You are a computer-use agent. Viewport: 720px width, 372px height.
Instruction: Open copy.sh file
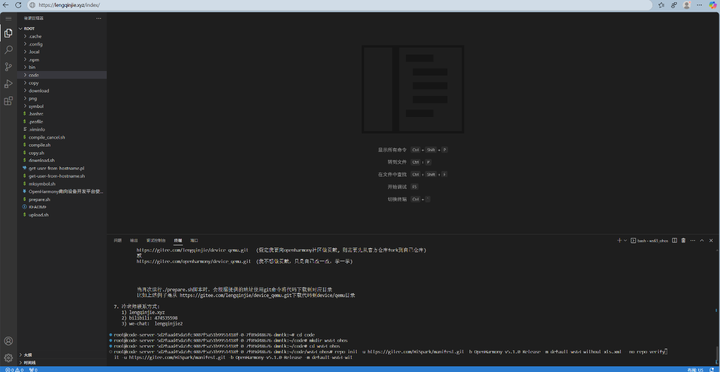[62, 153]
